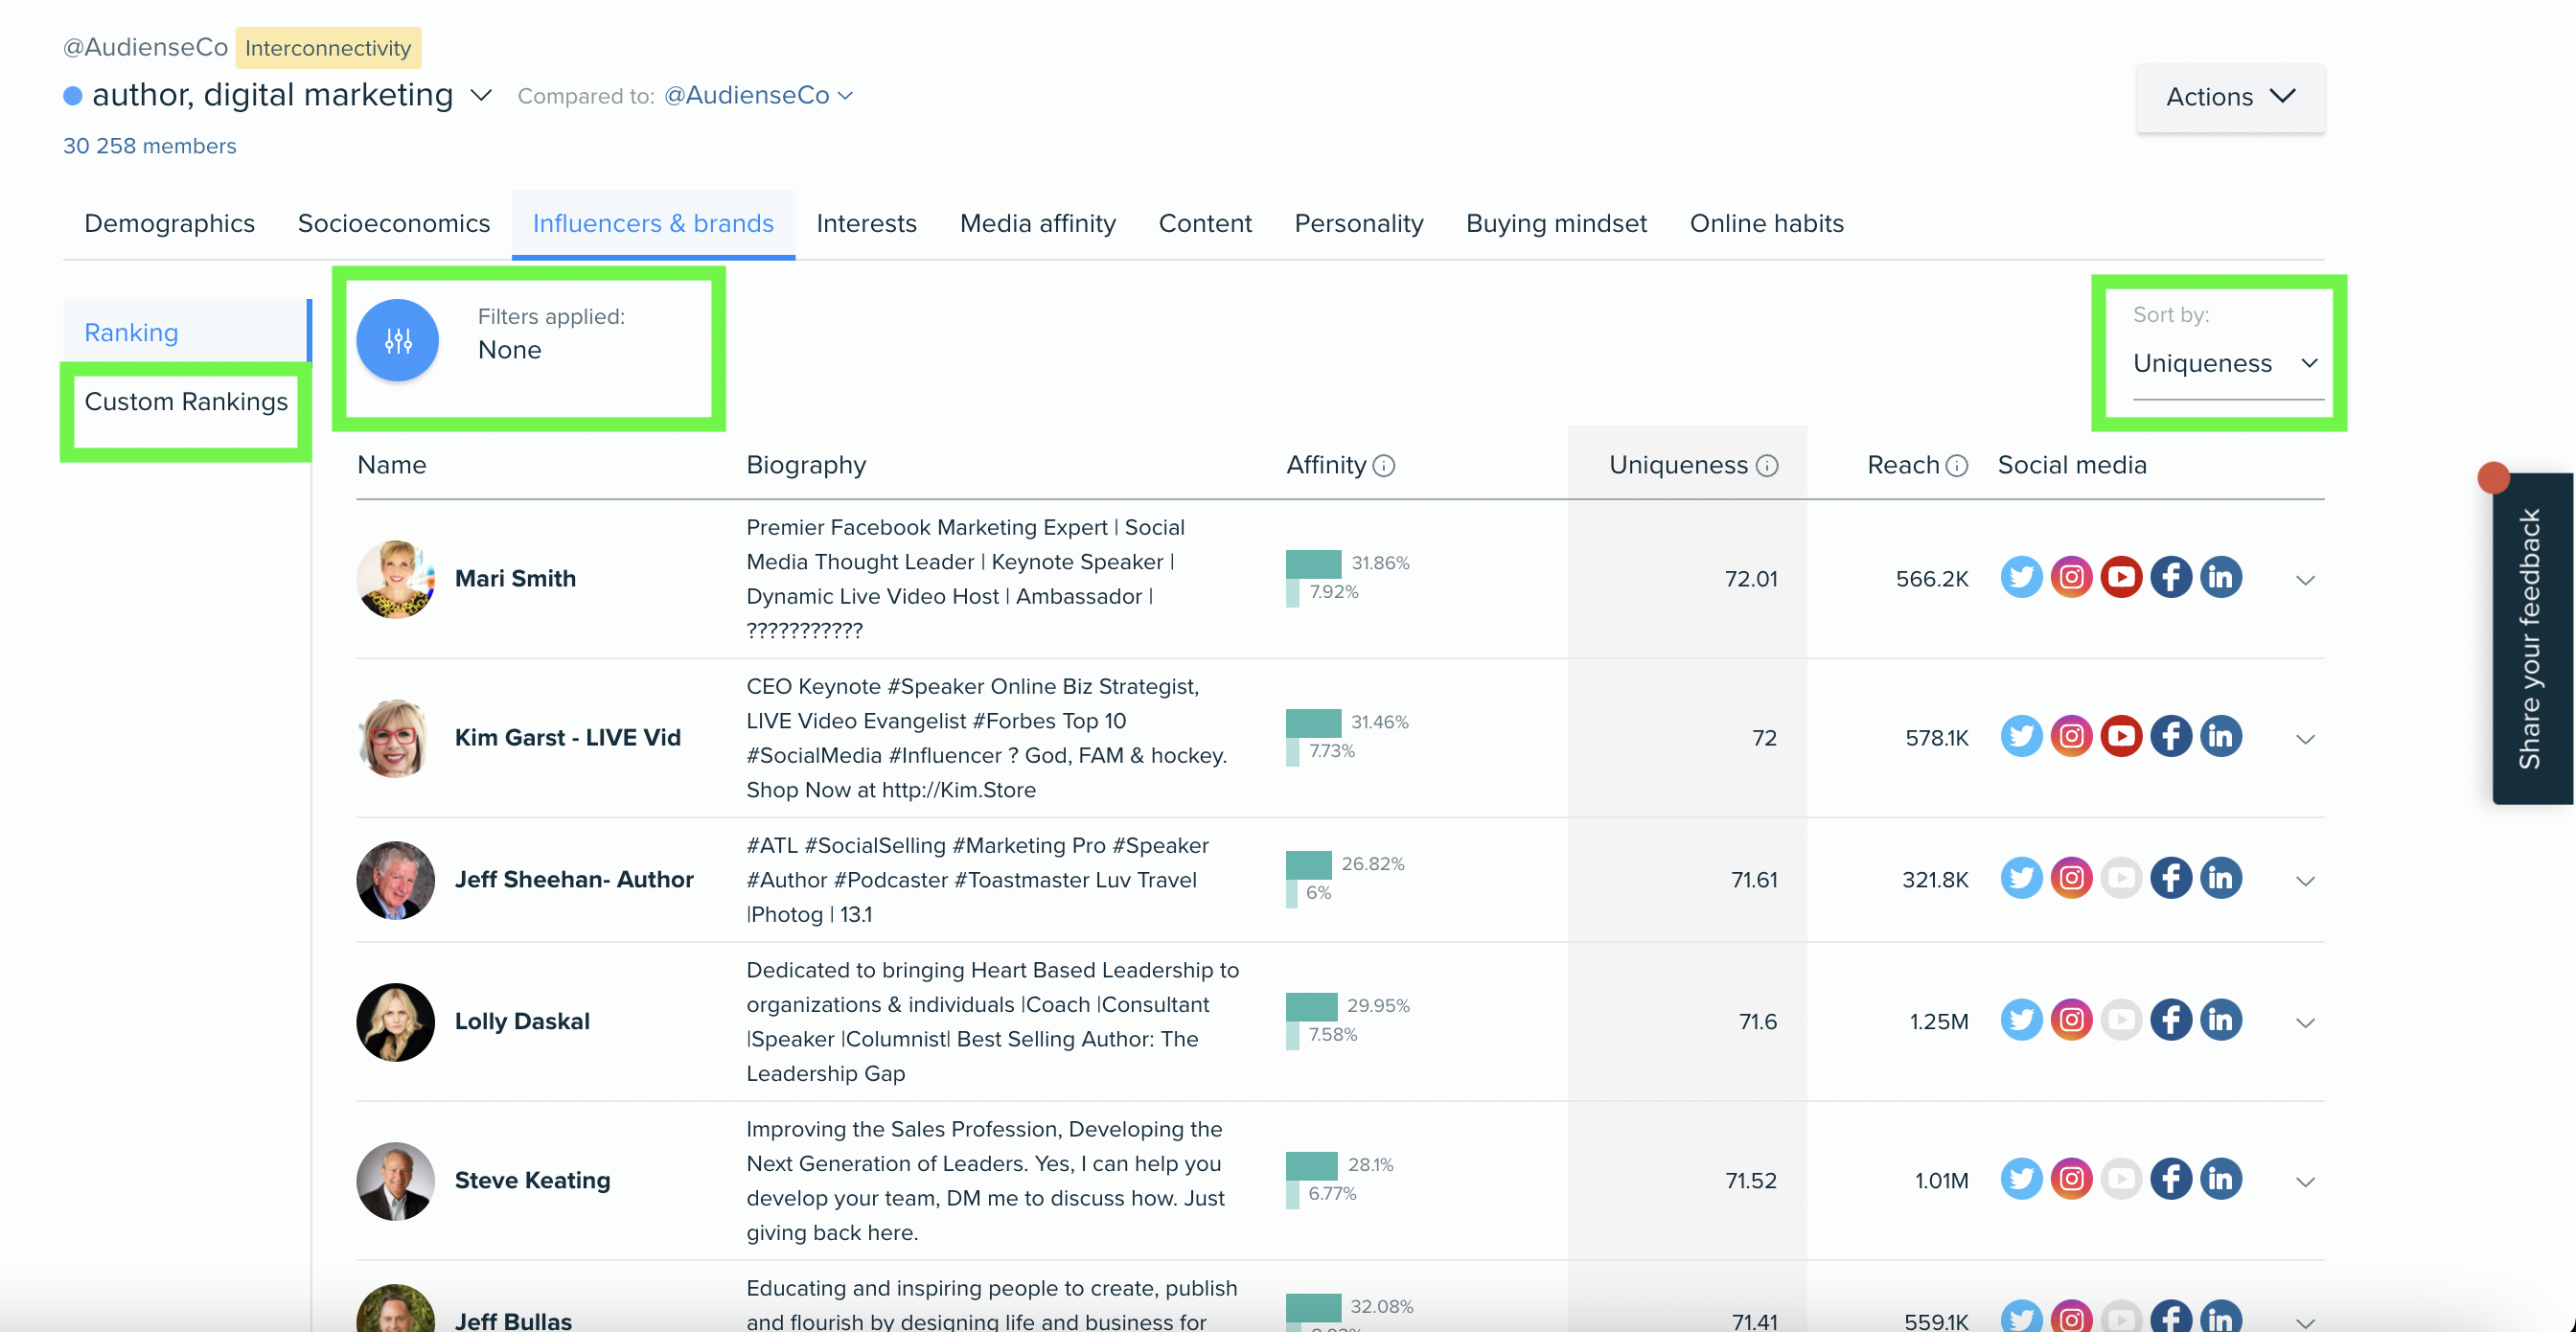
Task: Switch to the Demographics tab
Action: (x=169, y=223)
